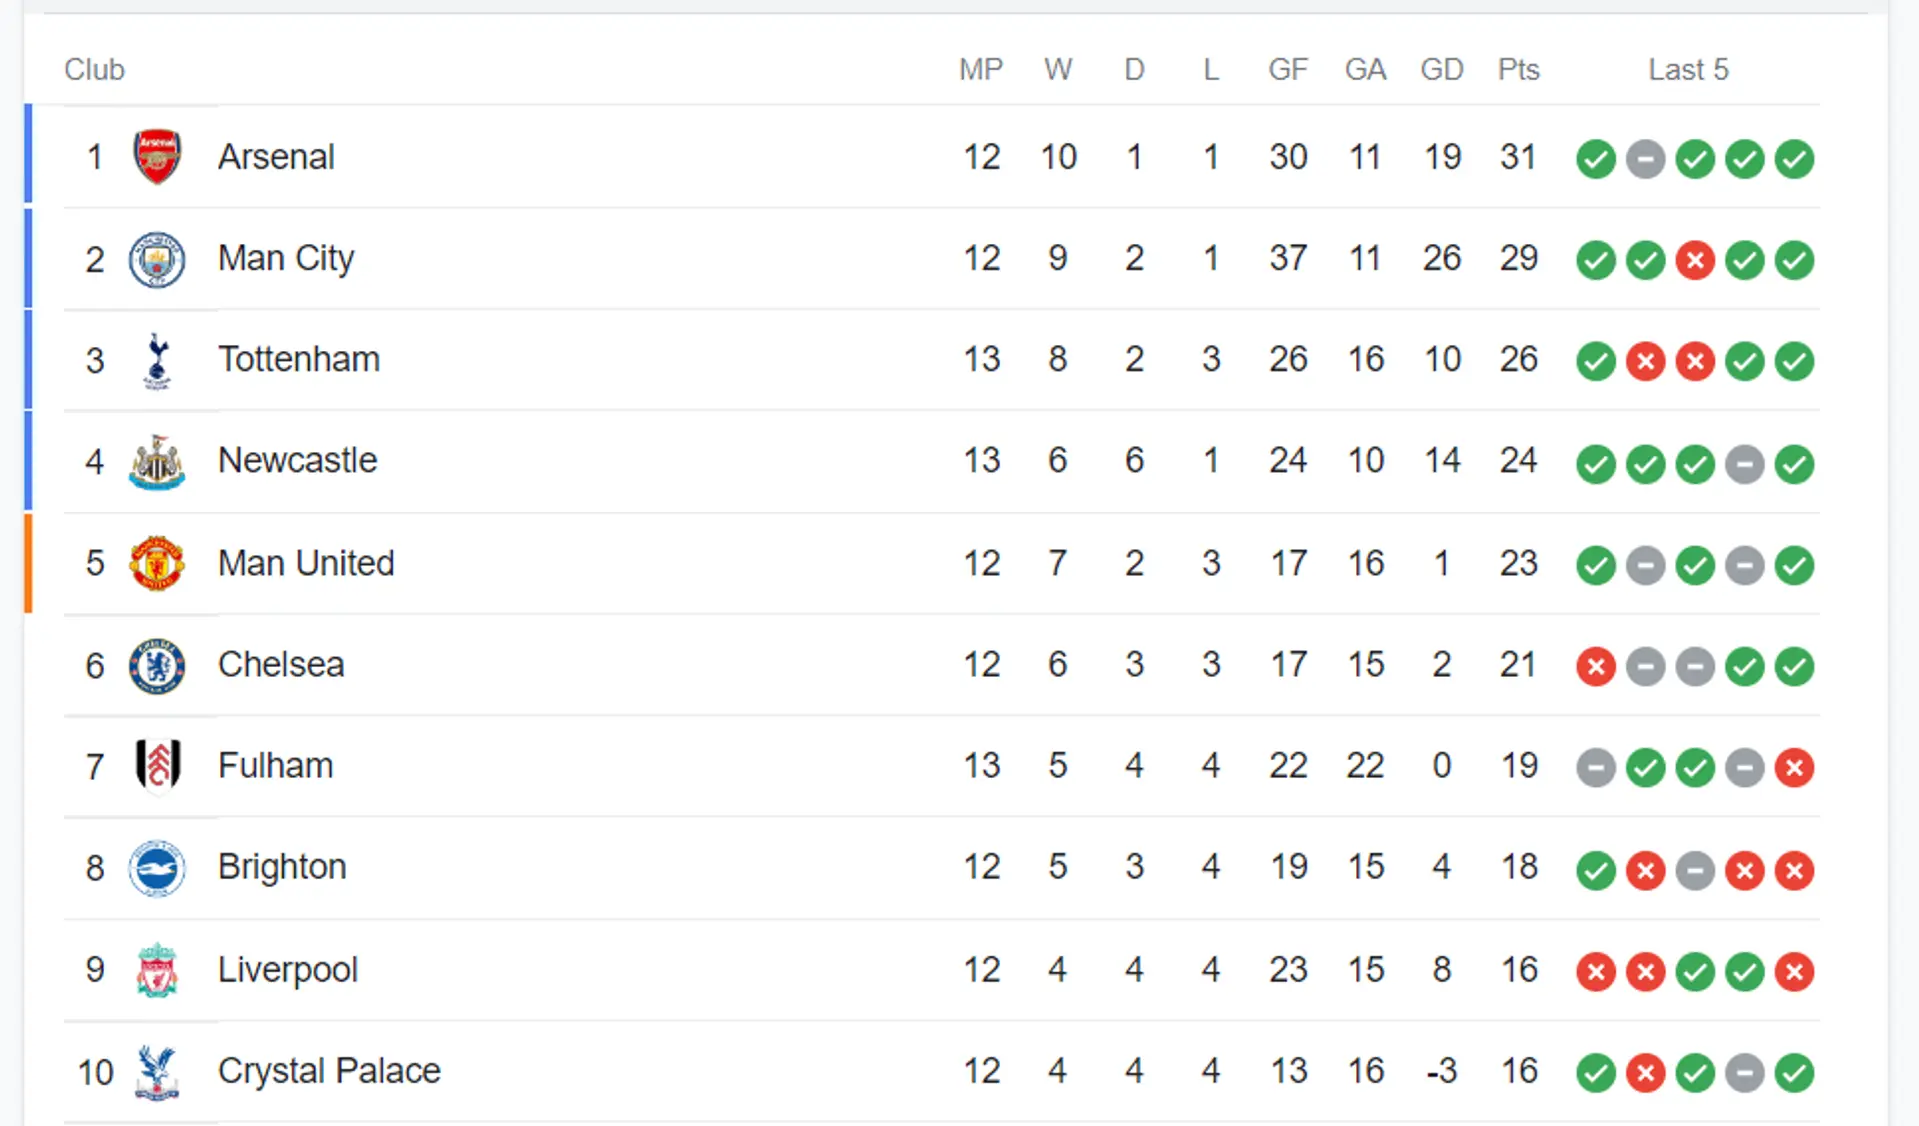Click the GD column header
1919x1126 pixels.
tap(1442, 69)
